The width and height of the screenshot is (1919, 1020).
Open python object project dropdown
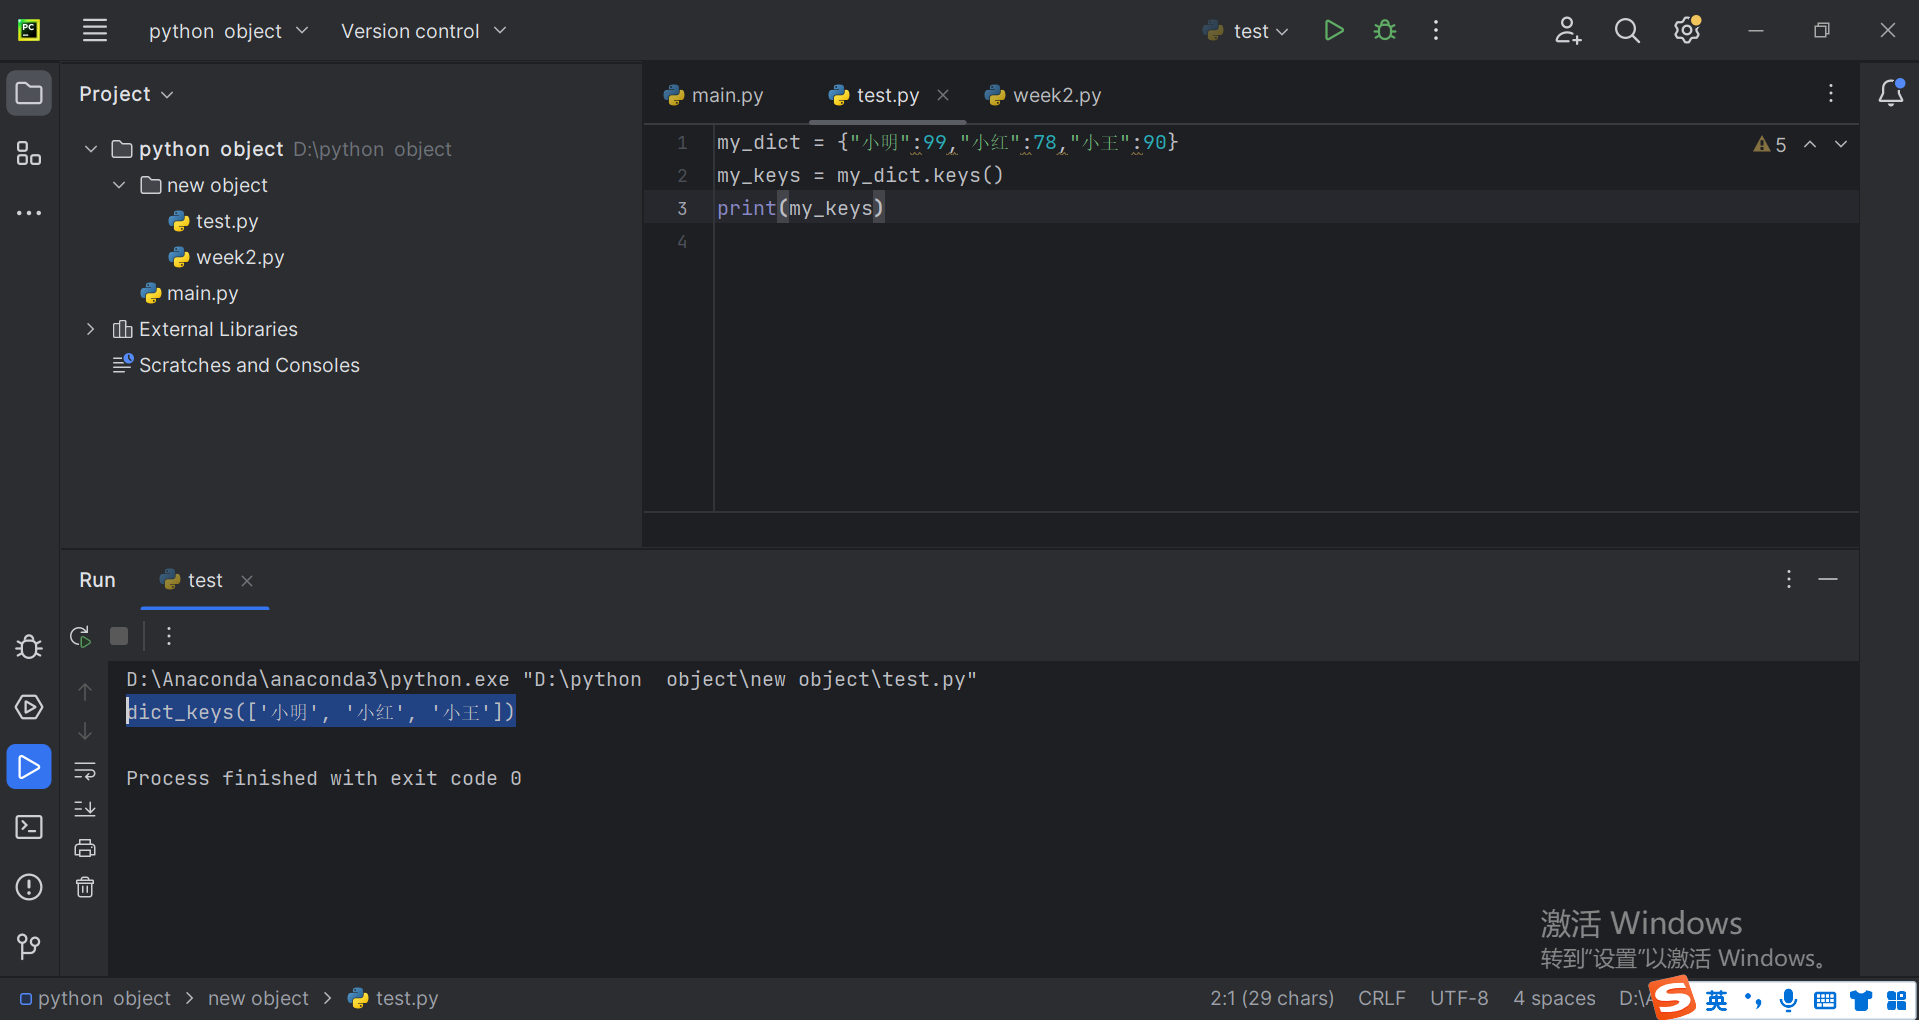tap(228, 31)
